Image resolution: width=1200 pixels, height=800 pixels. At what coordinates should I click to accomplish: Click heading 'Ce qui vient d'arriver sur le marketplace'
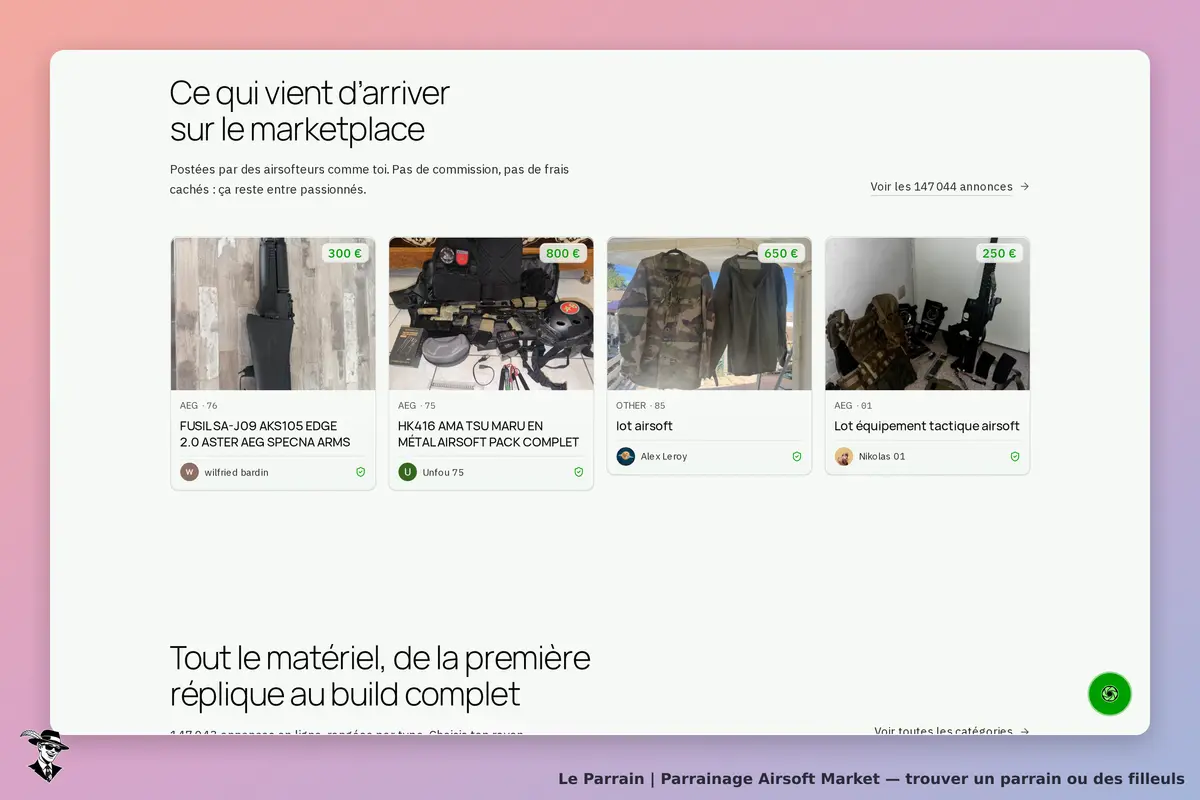(310, 111)
